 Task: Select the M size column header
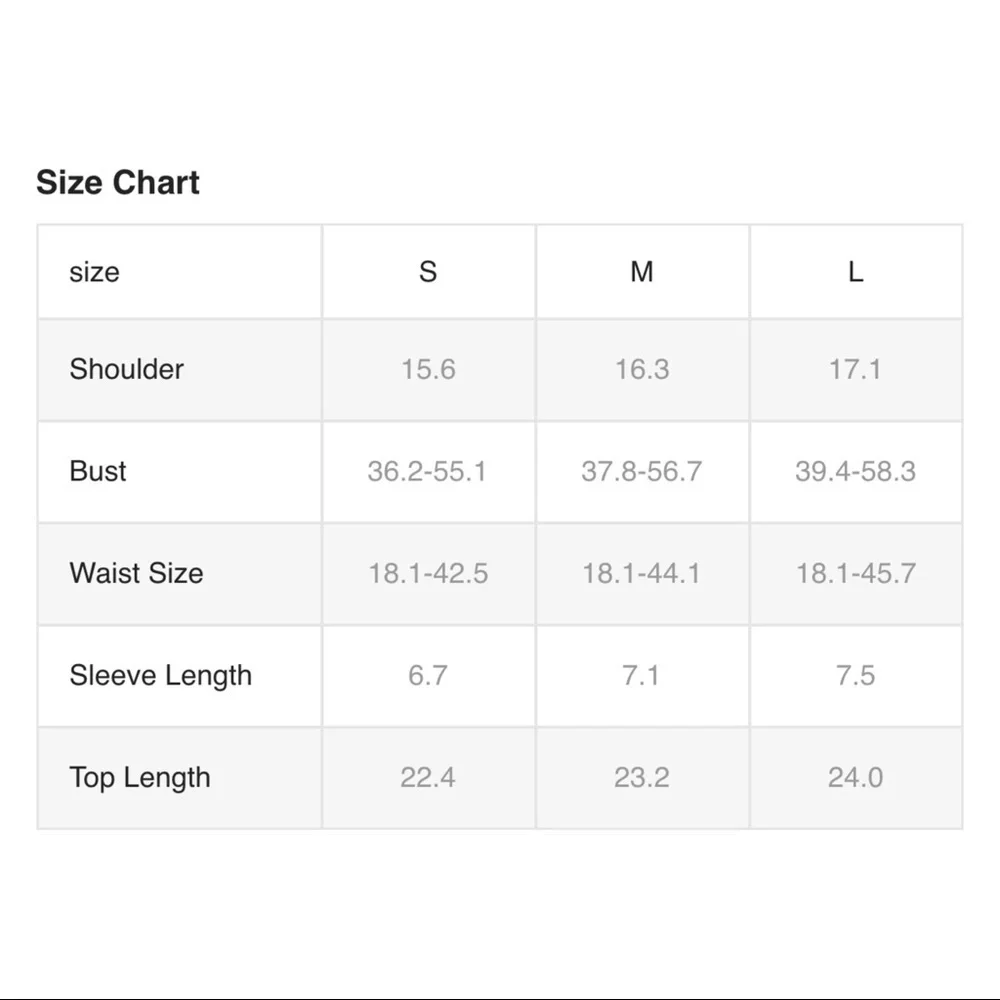point(642,272)
